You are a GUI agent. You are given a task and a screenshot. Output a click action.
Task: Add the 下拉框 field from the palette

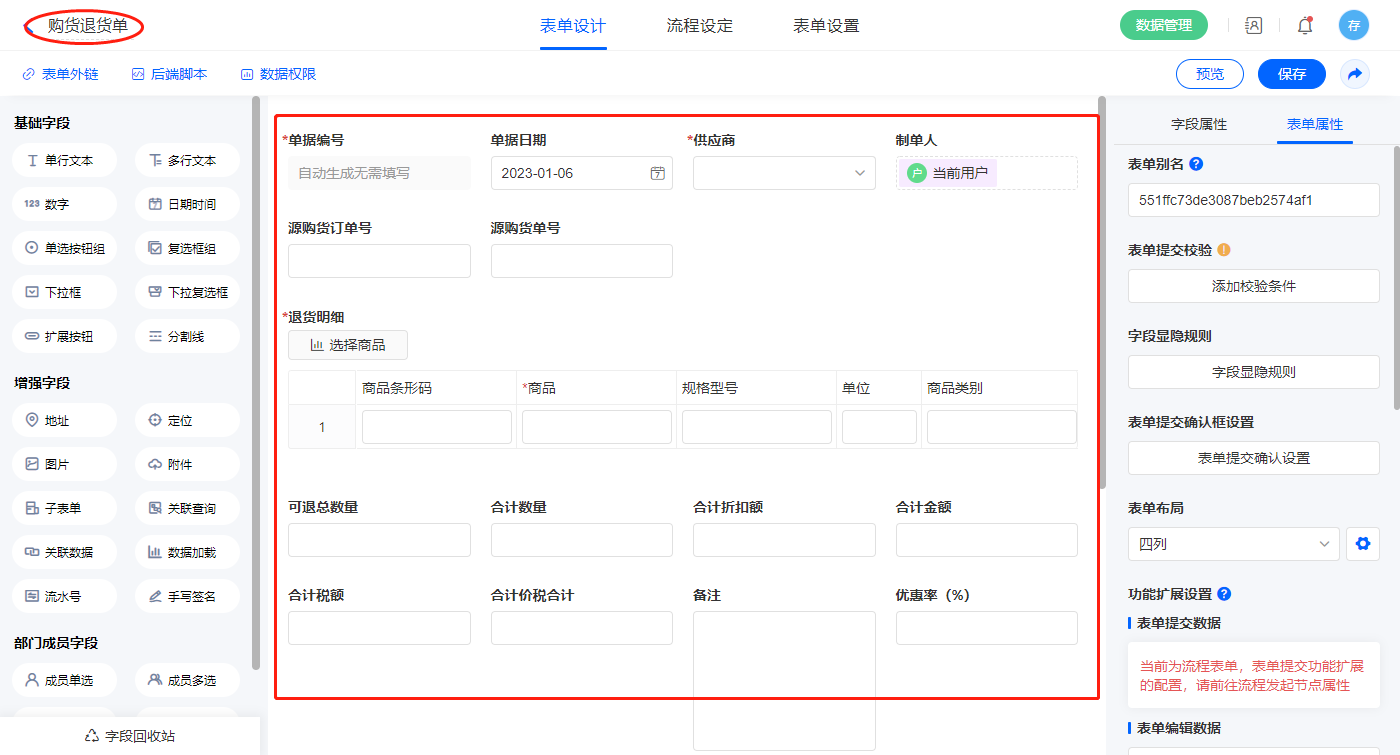coord(65,292)
